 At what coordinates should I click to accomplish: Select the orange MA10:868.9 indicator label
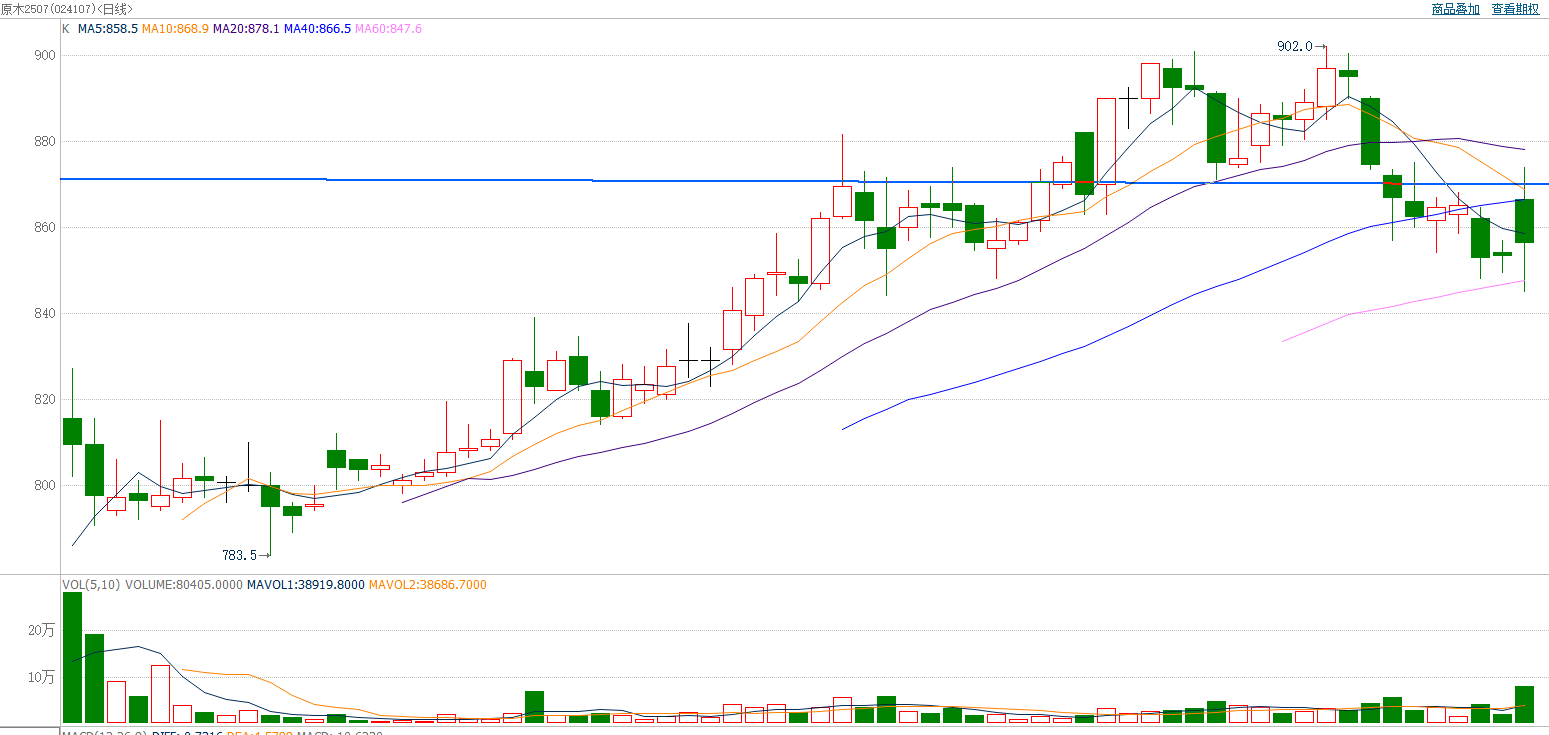coord(175,29)
